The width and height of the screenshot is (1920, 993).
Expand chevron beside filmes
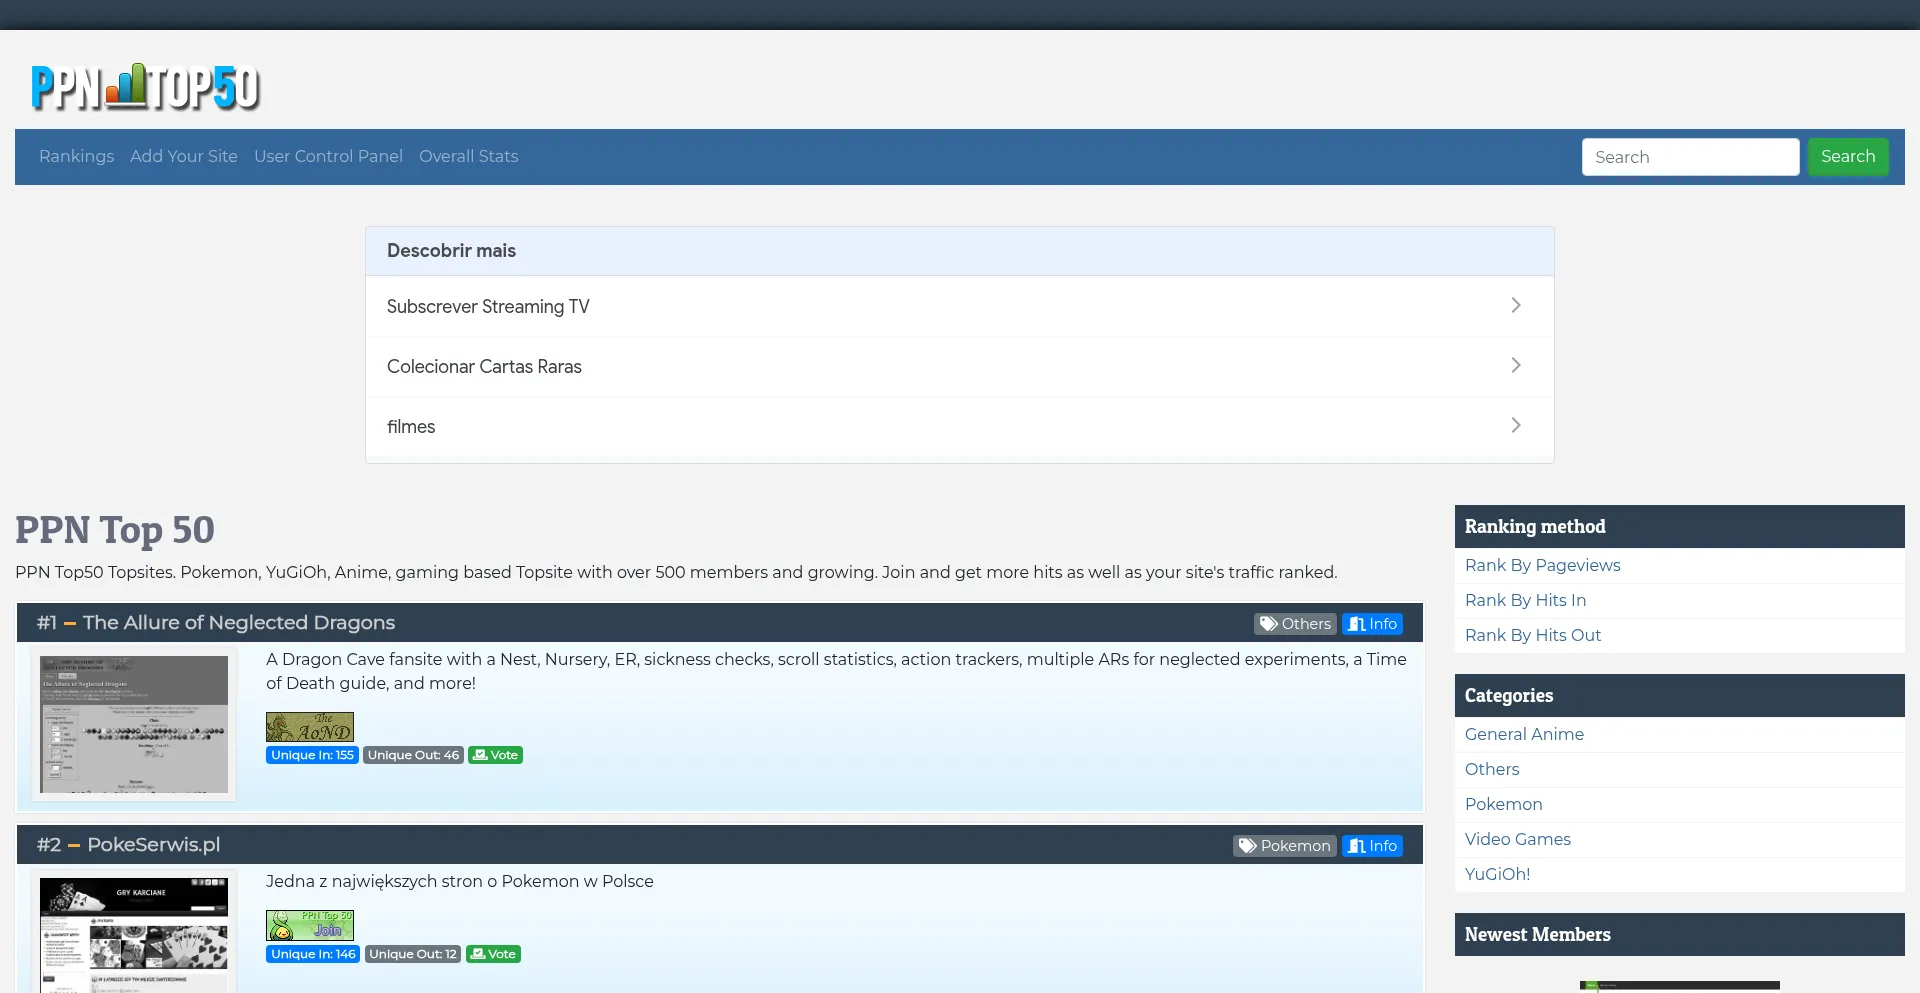point(1516,425)
